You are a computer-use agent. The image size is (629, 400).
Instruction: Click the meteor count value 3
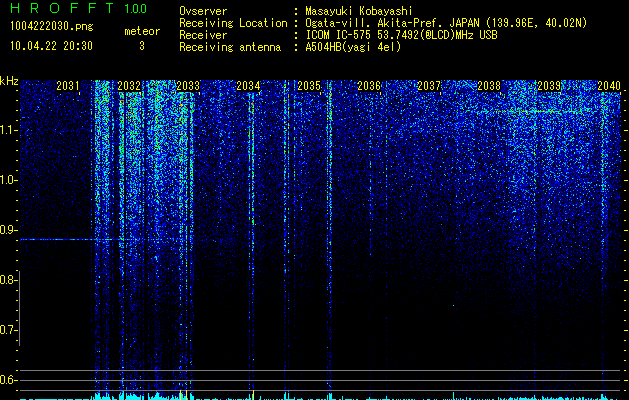click(x=142, y=46)
